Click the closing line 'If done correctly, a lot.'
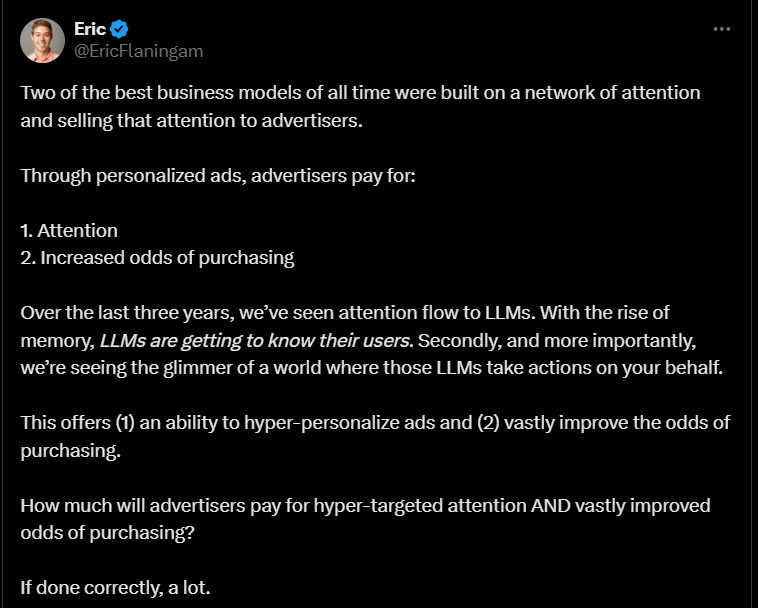Screen dimensions: 758x608 pyautogui.click(x=116, y=588)
